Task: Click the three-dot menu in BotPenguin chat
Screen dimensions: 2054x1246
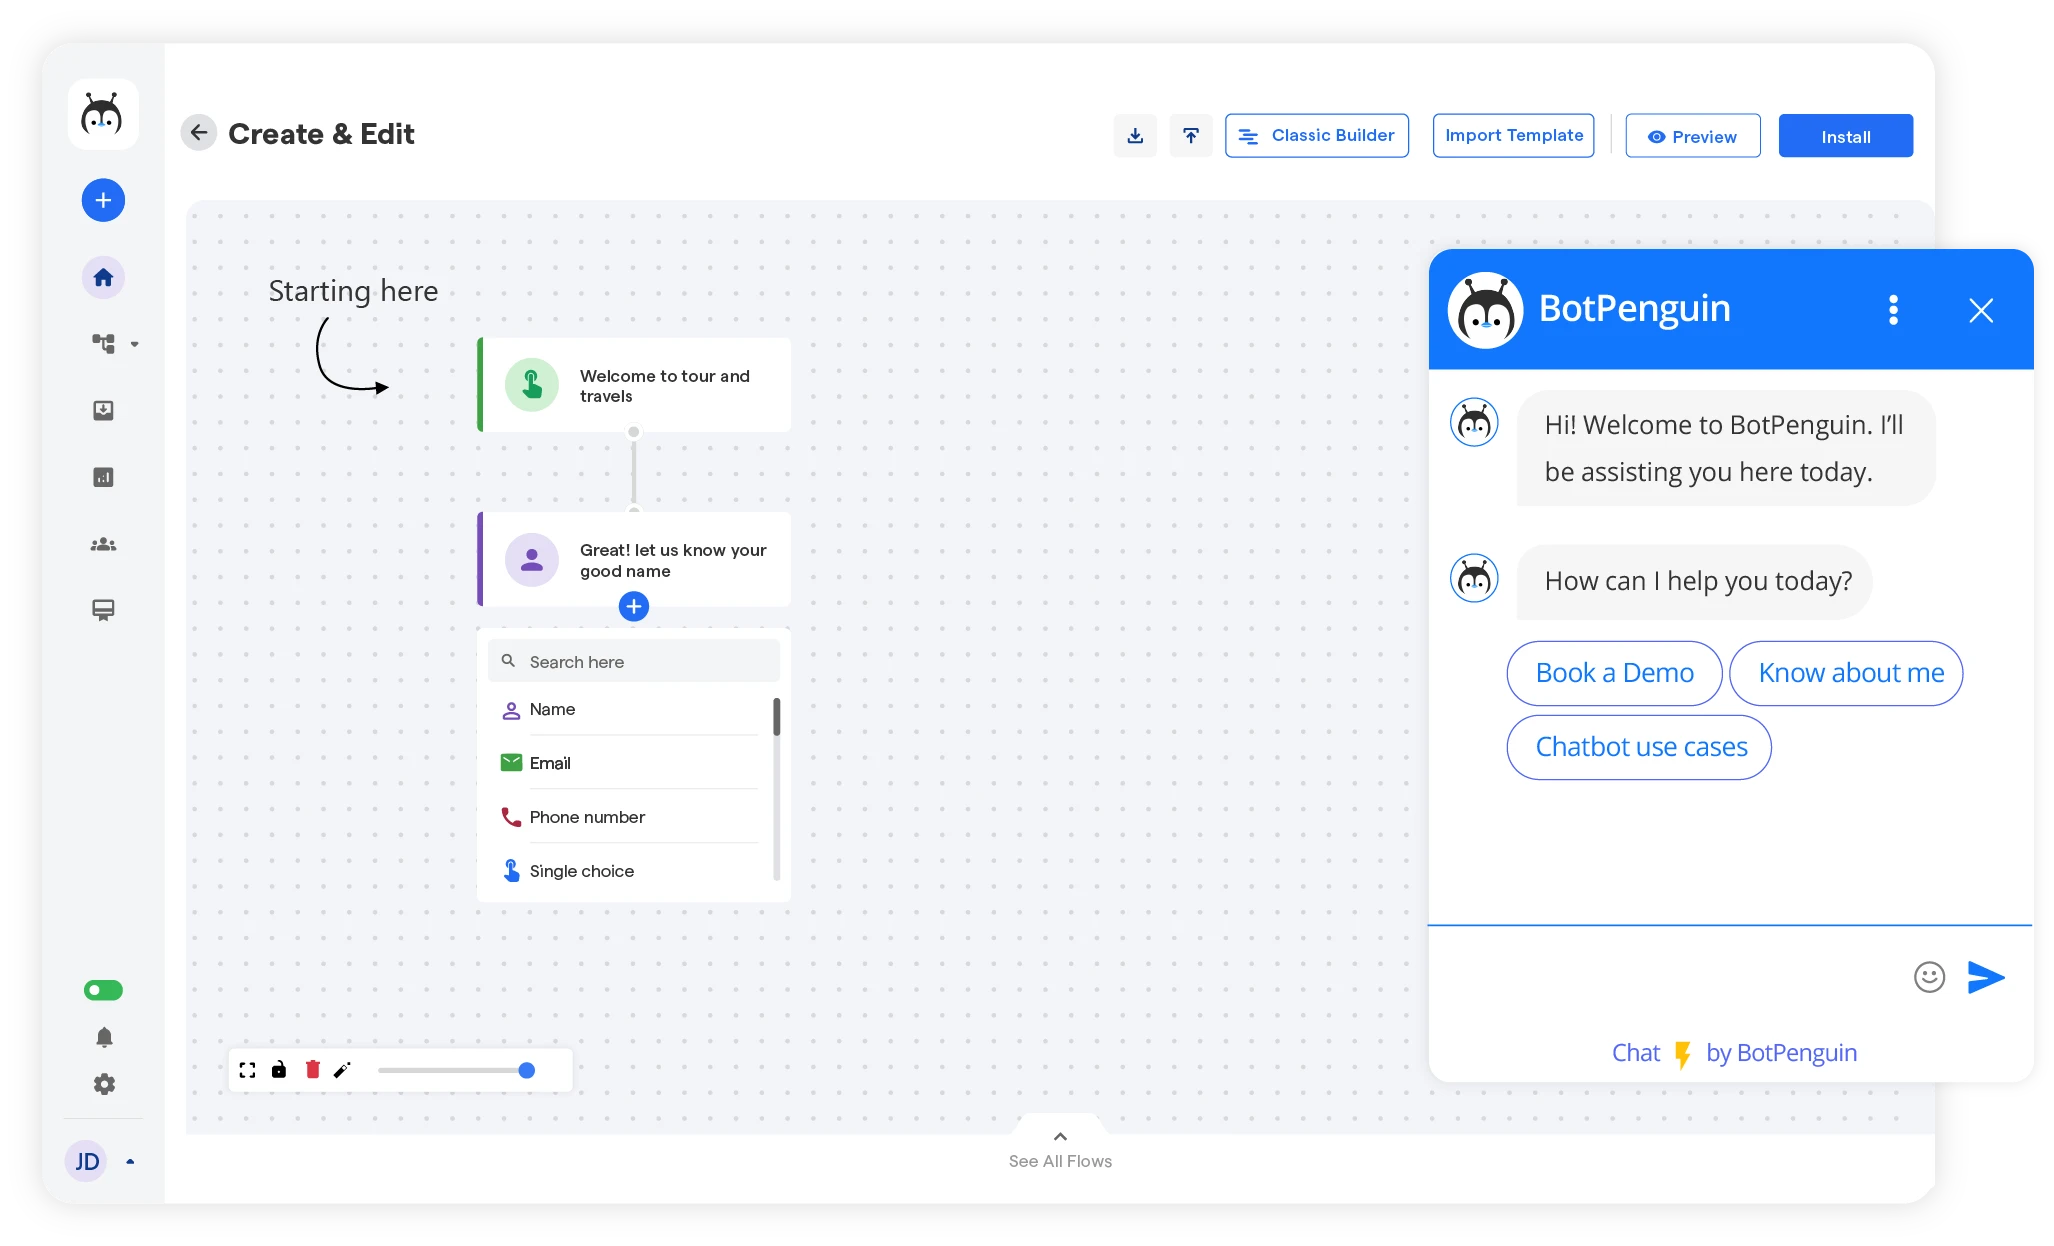Action: point(1894,308)
